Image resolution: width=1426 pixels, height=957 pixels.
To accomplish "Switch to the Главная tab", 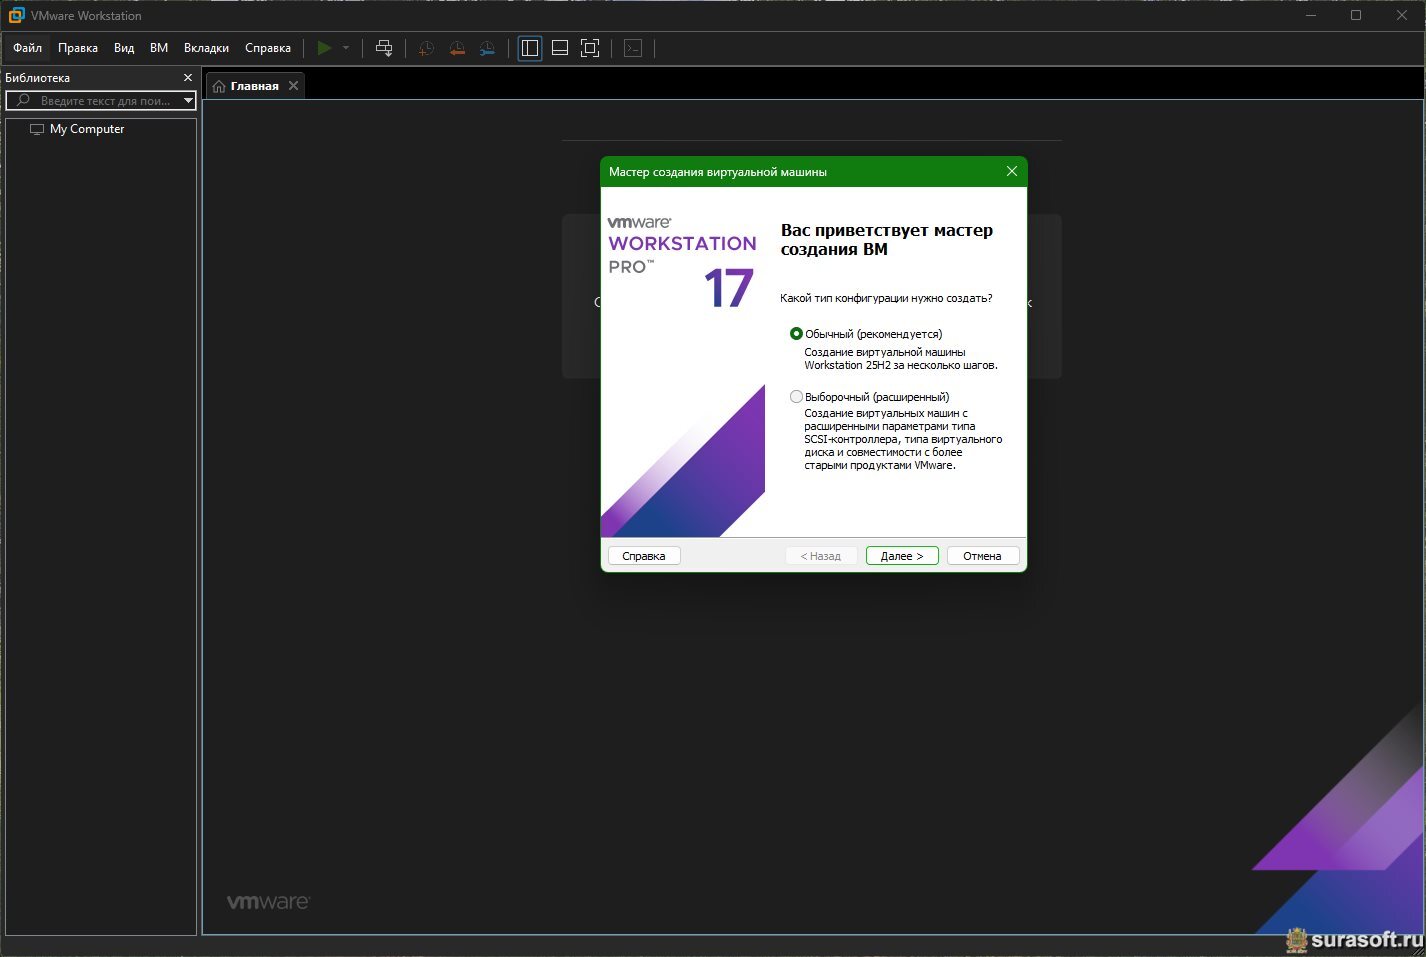I will (x=254, y=86).
